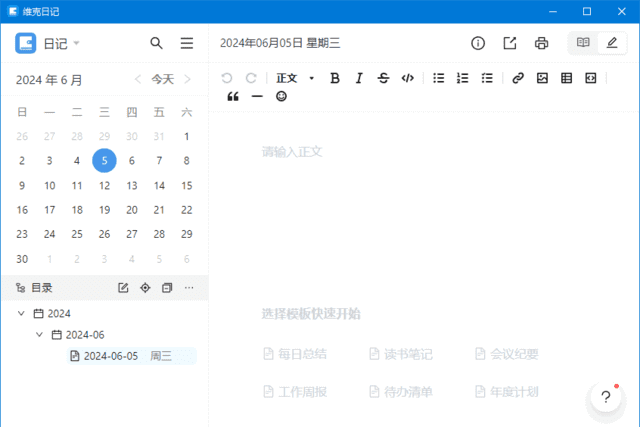This screenshot has height=427, width=640.
Task: Choose the 待办清单 template
Action: (x=401, y=392)
